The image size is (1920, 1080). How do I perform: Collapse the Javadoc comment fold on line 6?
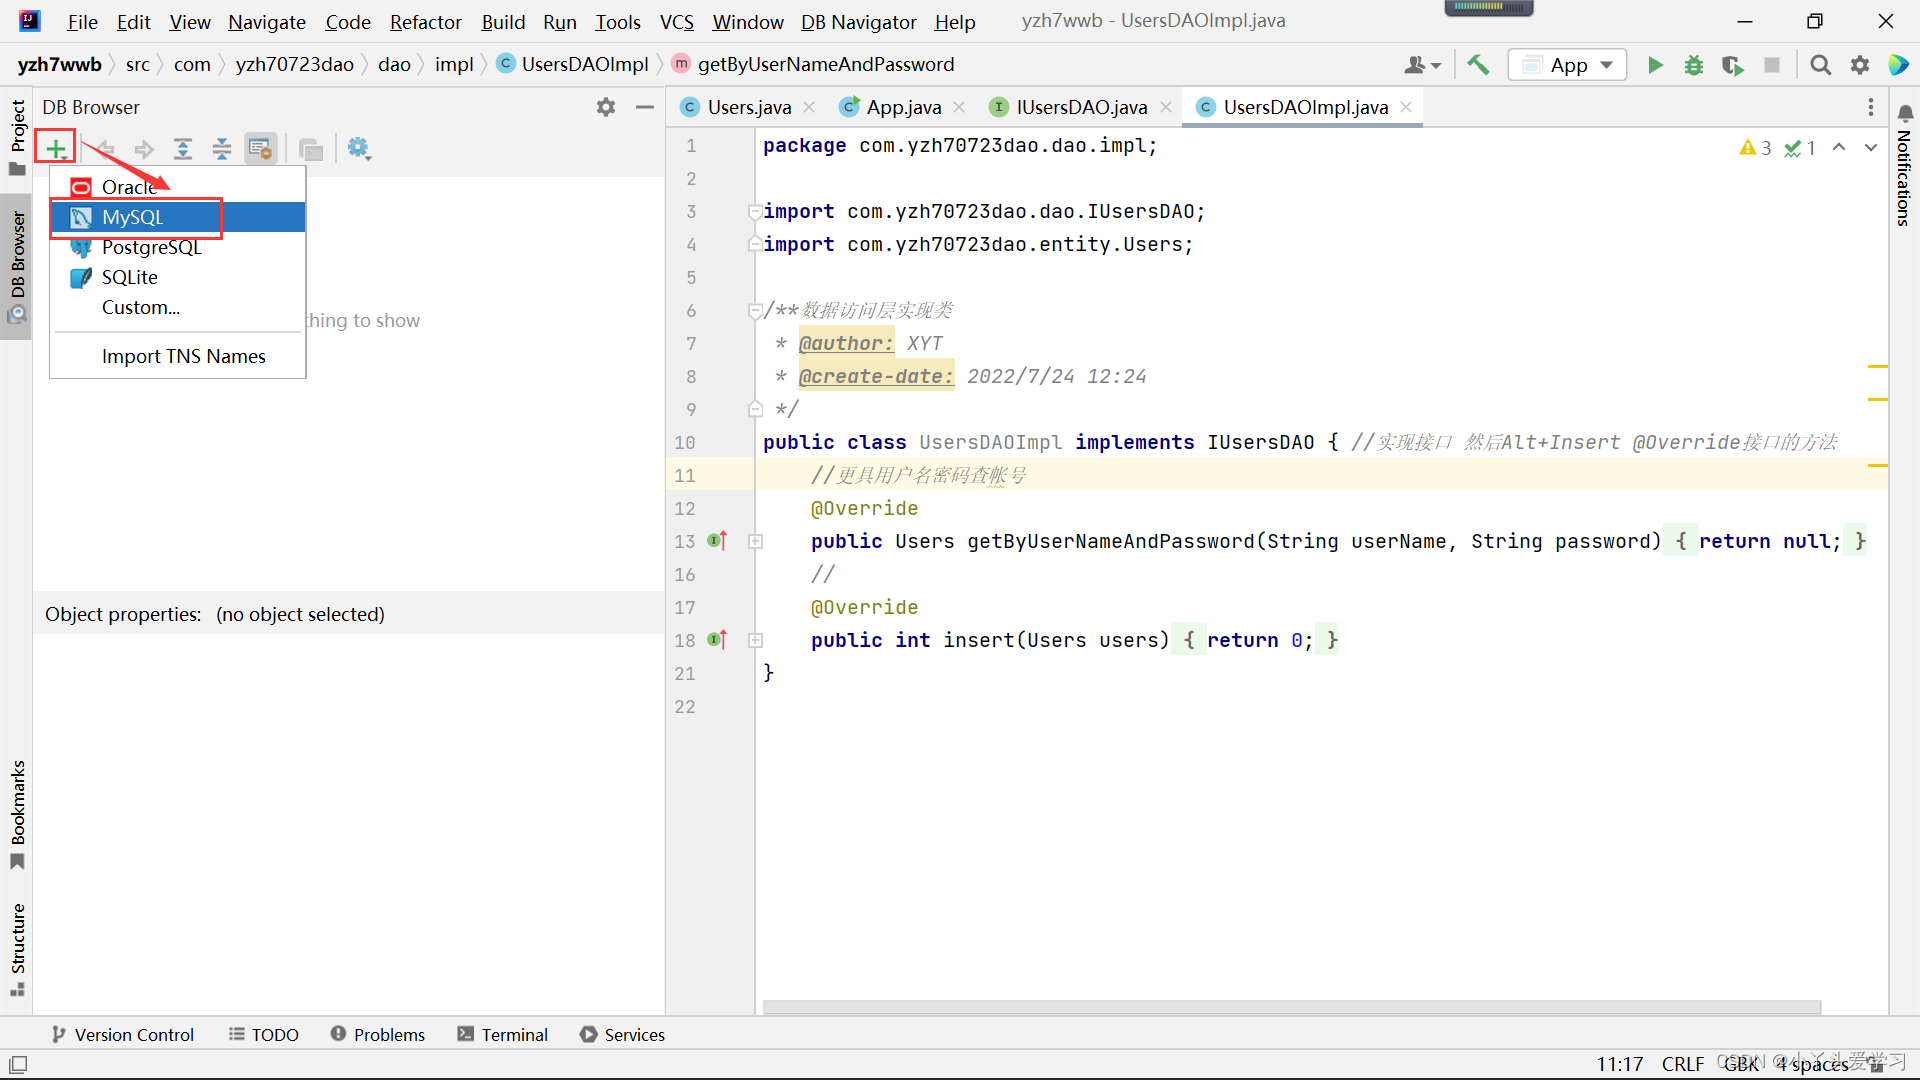[755, 310]
